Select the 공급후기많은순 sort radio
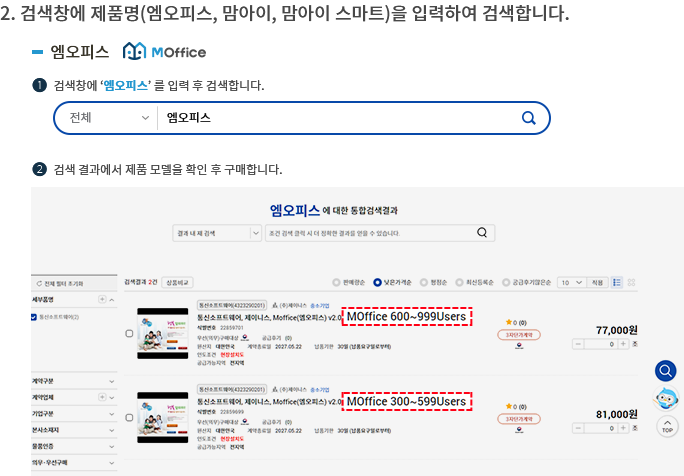684x476 pixels. (x=506, y=283)
